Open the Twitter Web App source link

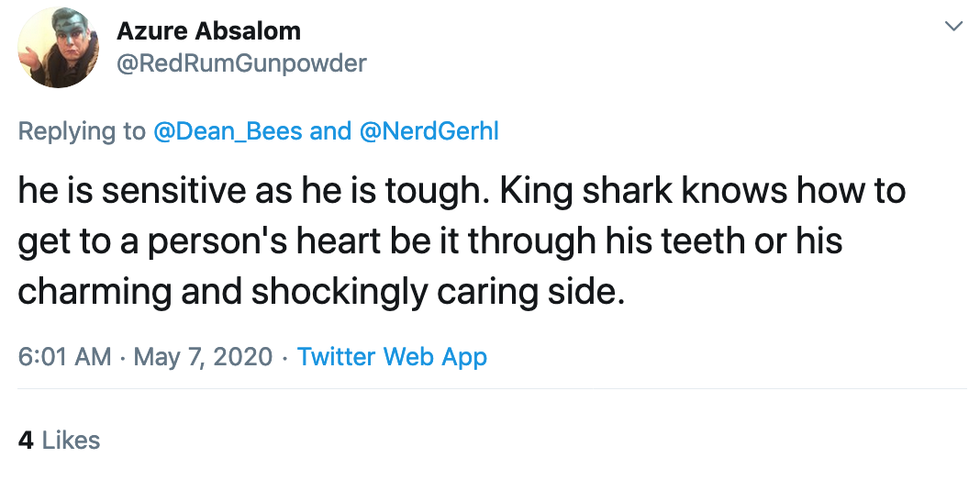[x=392, y=356]
